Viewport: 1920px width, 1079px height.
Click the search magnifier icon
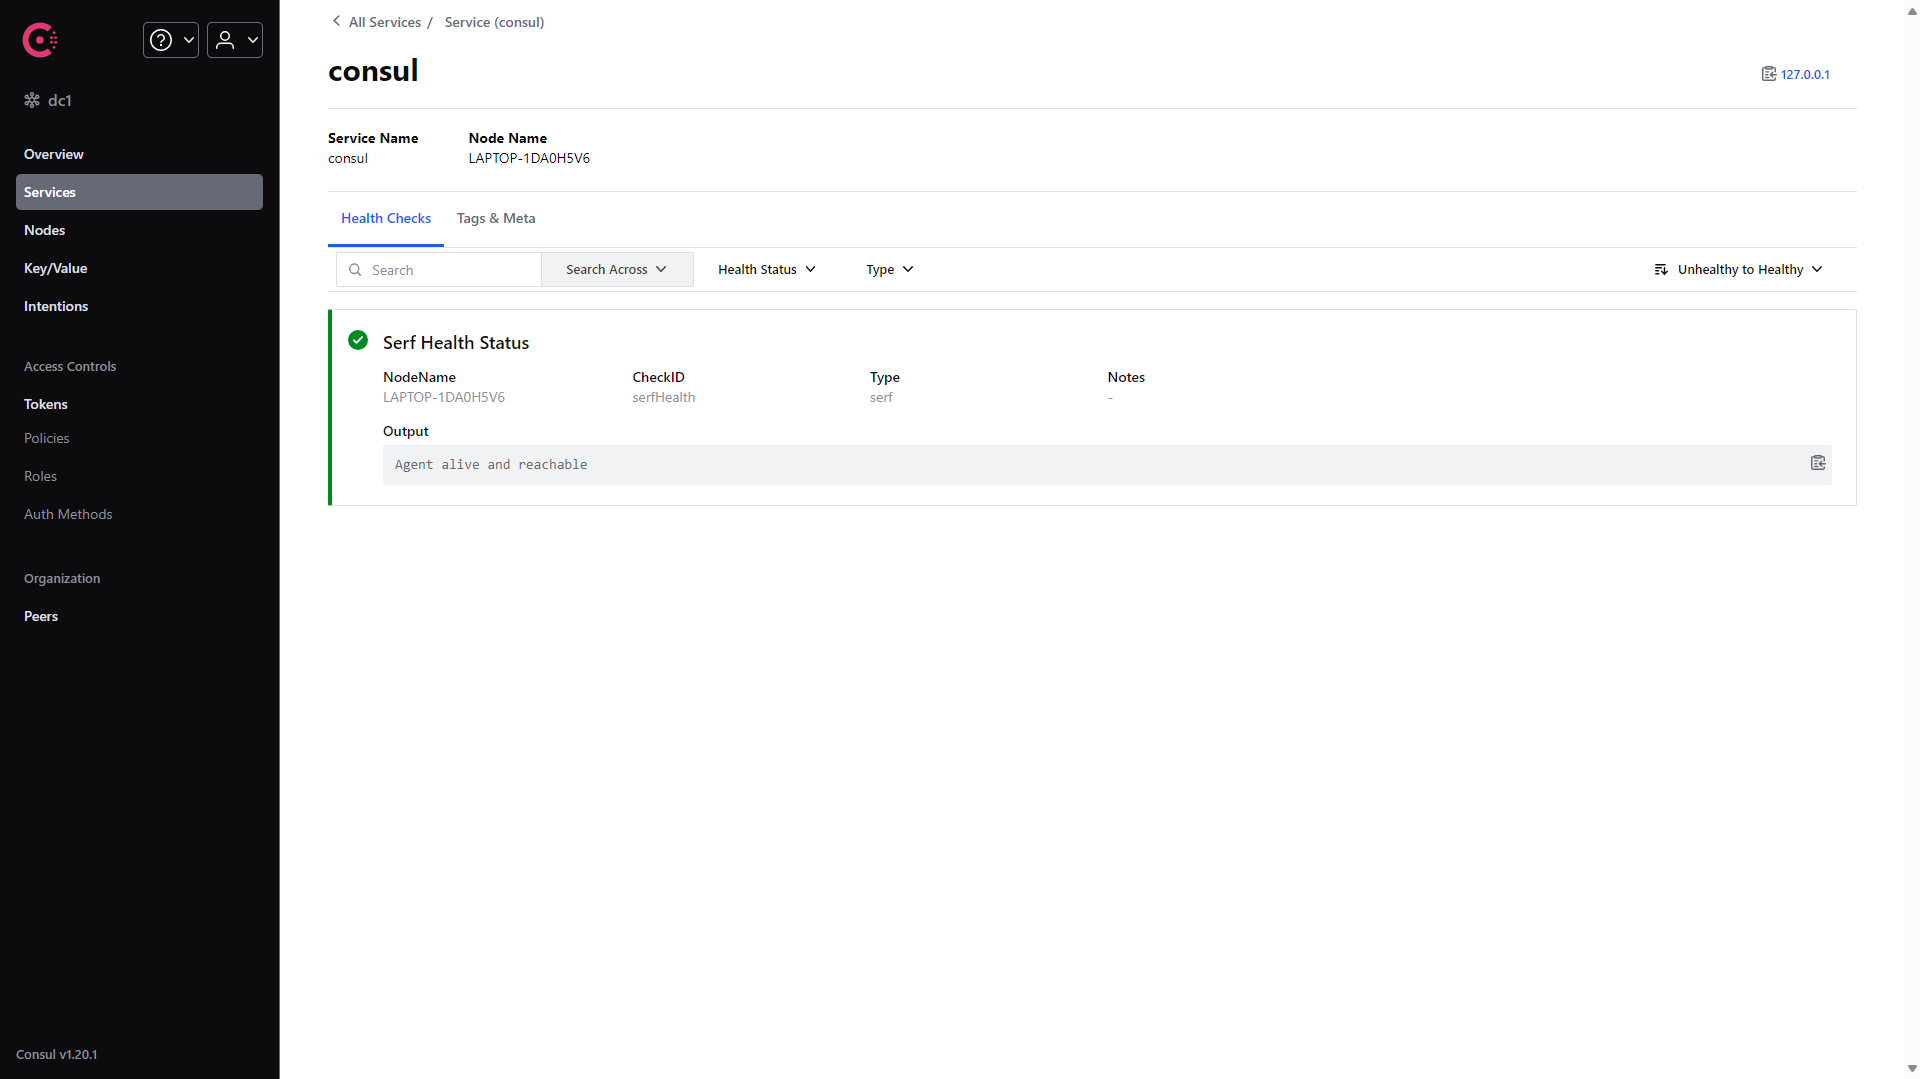[x=355, y=270]
